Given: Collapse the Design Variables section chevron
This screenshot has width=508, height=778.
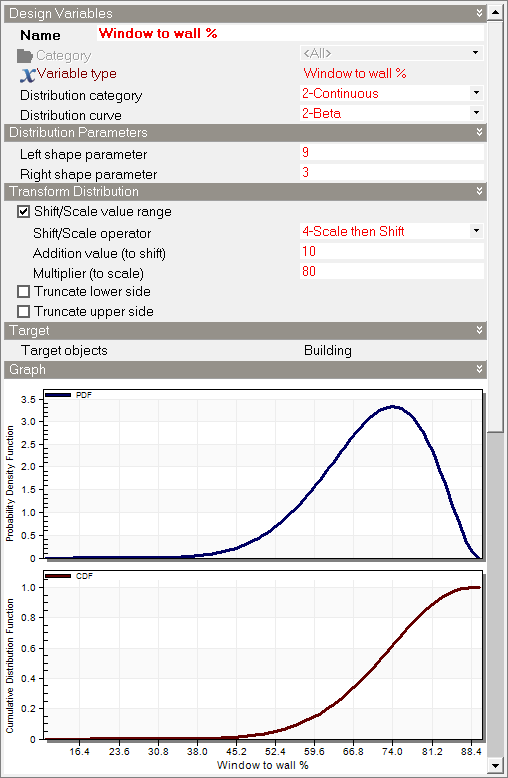Looking at the screenshot, I should [479, 13].
